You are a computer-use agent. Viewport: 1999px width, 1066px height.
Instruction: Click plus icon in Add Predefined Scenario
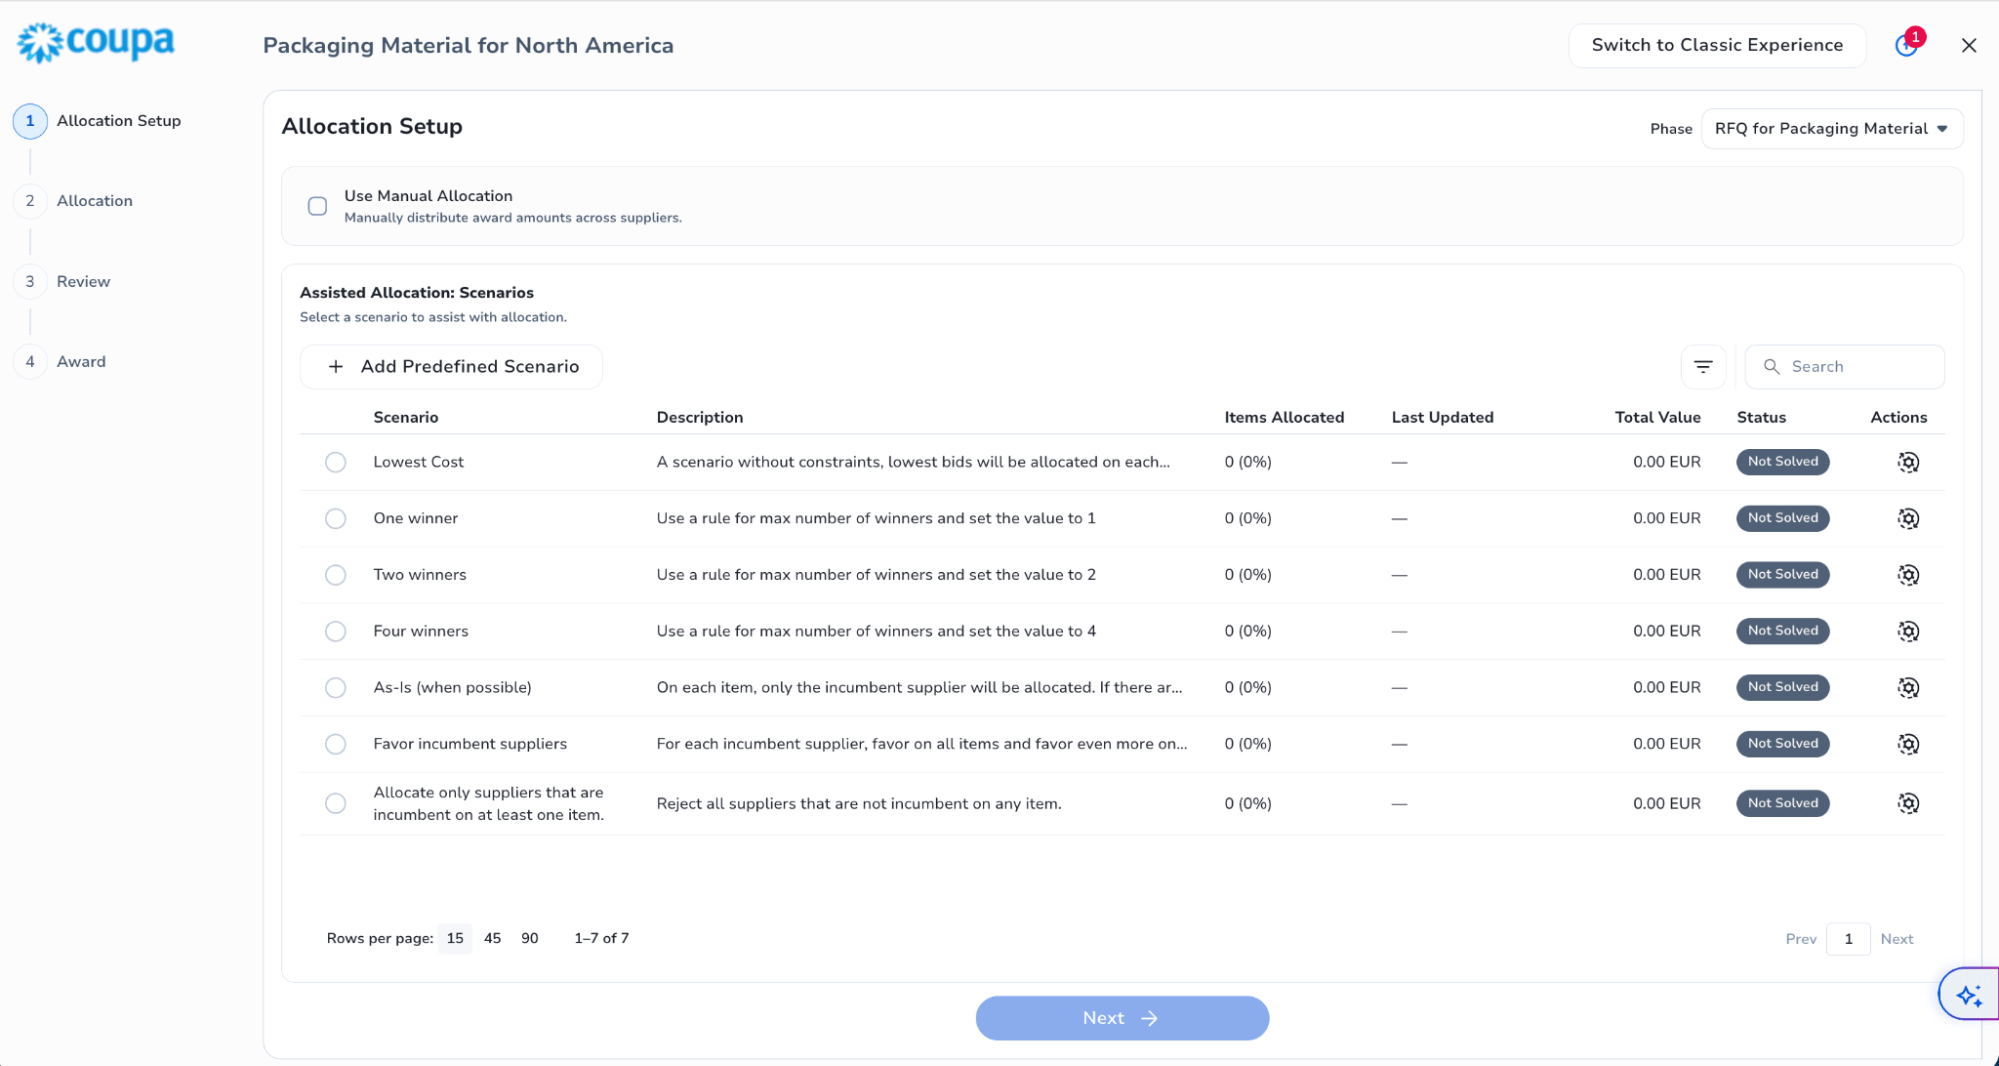[336, 367]
